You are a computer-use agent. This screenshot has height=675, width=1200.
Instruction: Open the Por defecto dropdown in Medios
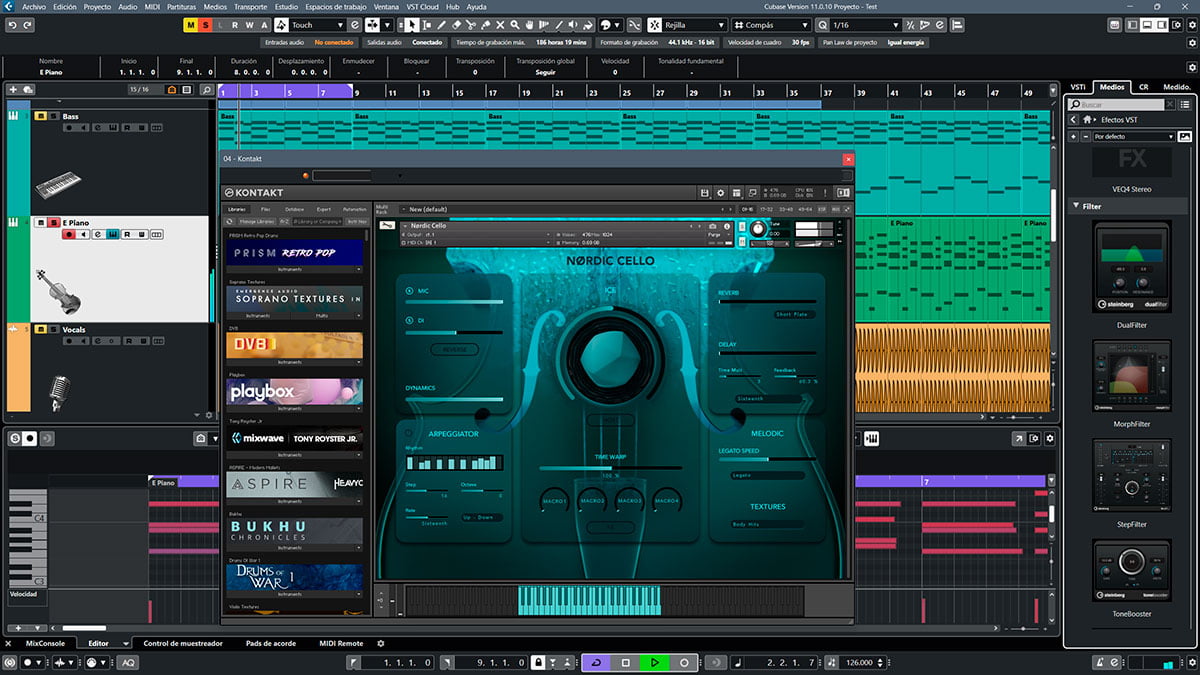tap(1134, 136)
